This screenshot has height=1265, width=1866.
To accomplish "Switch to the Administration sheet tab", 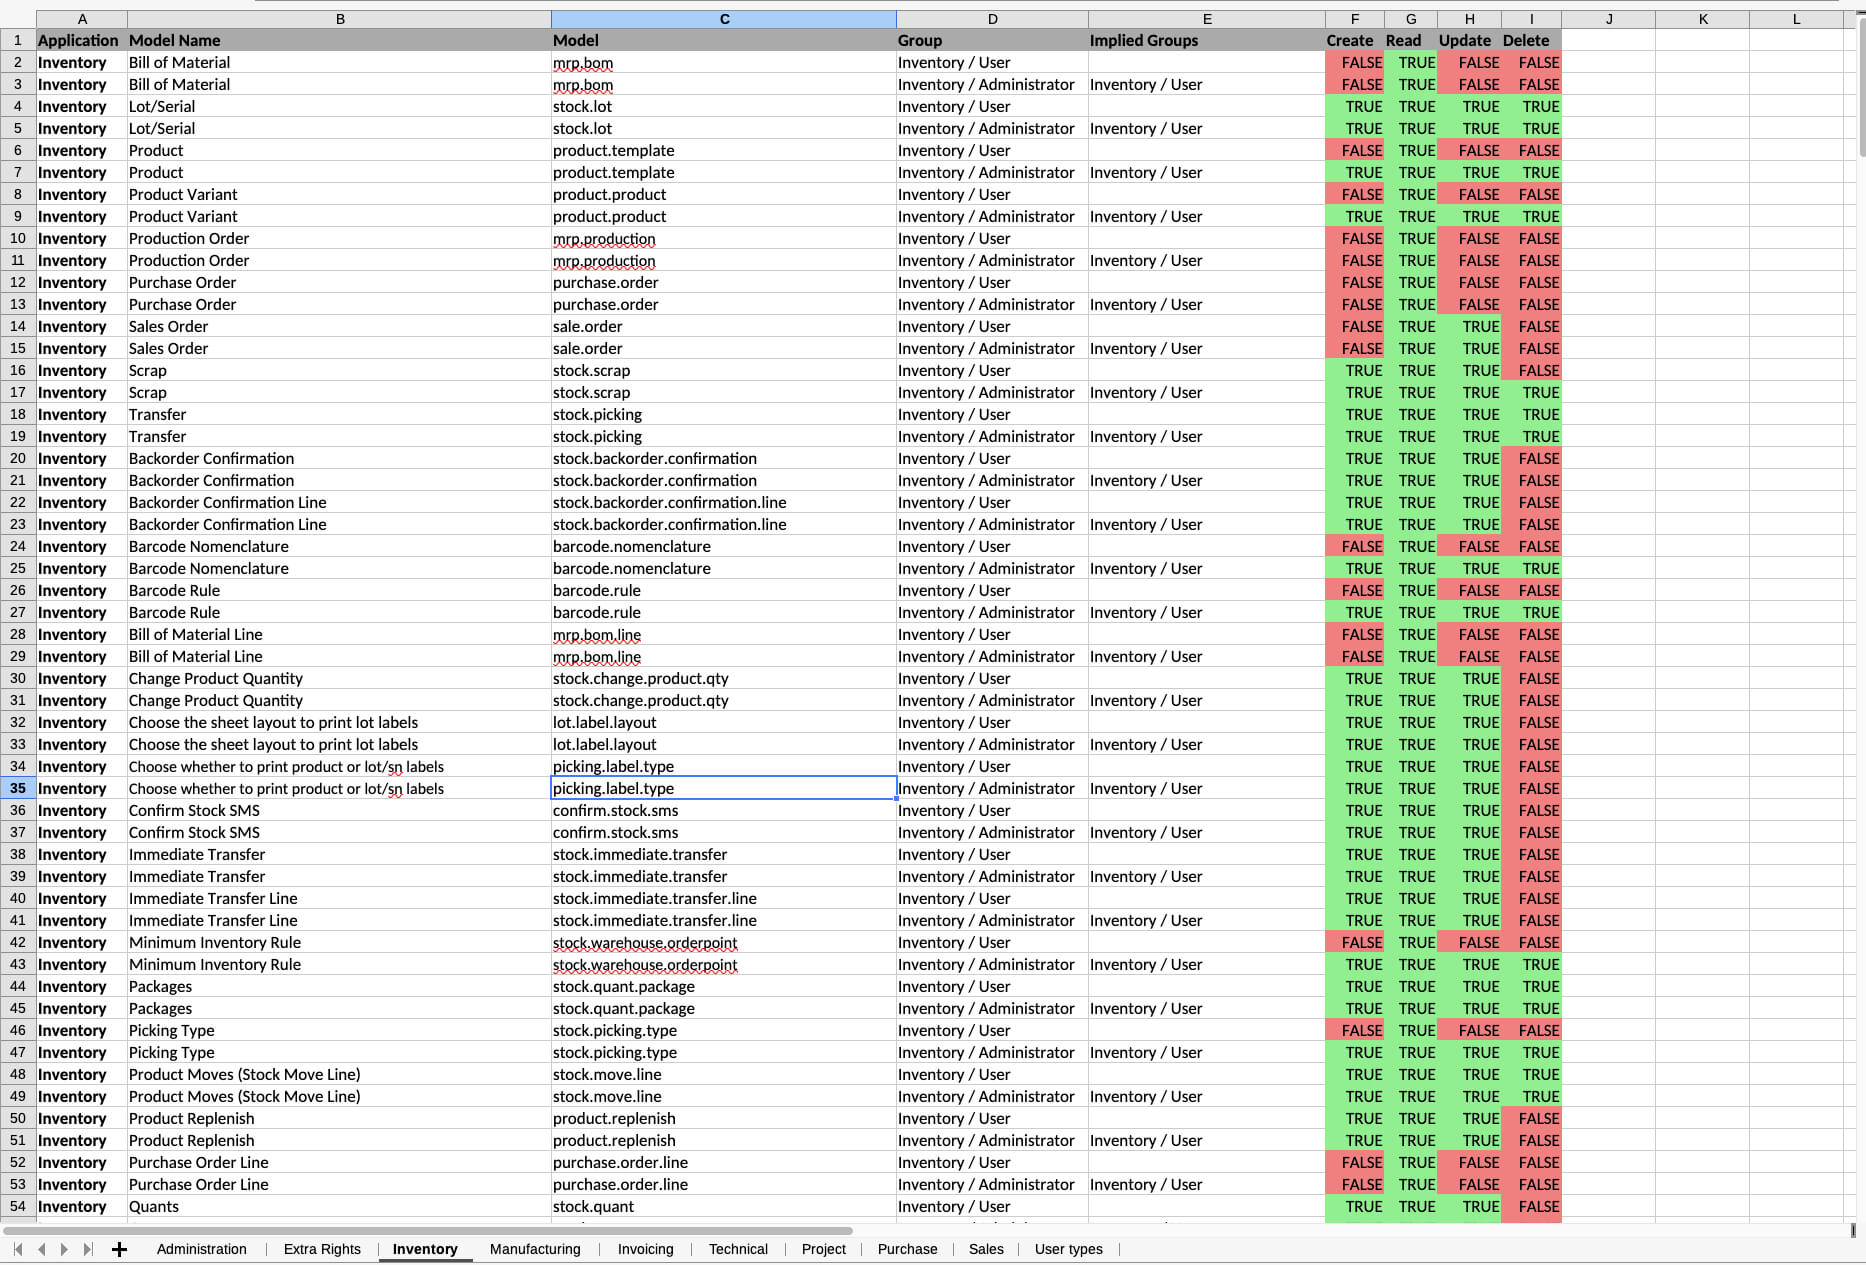I will [201, 1249].
